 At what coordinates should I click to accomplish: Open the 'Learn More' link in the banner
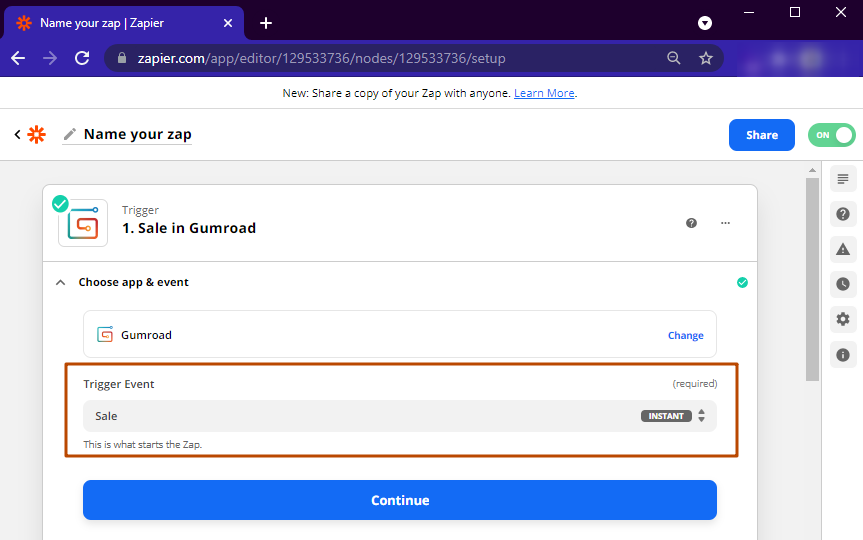[544, 93]
